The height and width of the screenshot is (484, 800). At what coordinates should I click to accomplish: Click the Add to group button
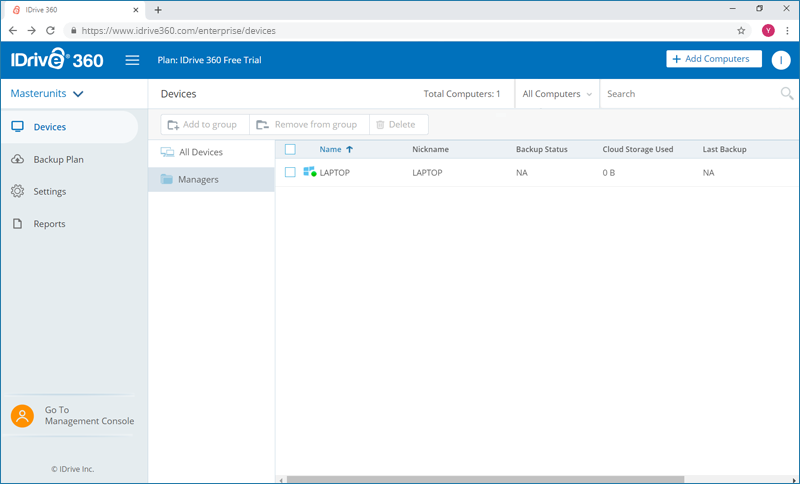tap(205, 124)
